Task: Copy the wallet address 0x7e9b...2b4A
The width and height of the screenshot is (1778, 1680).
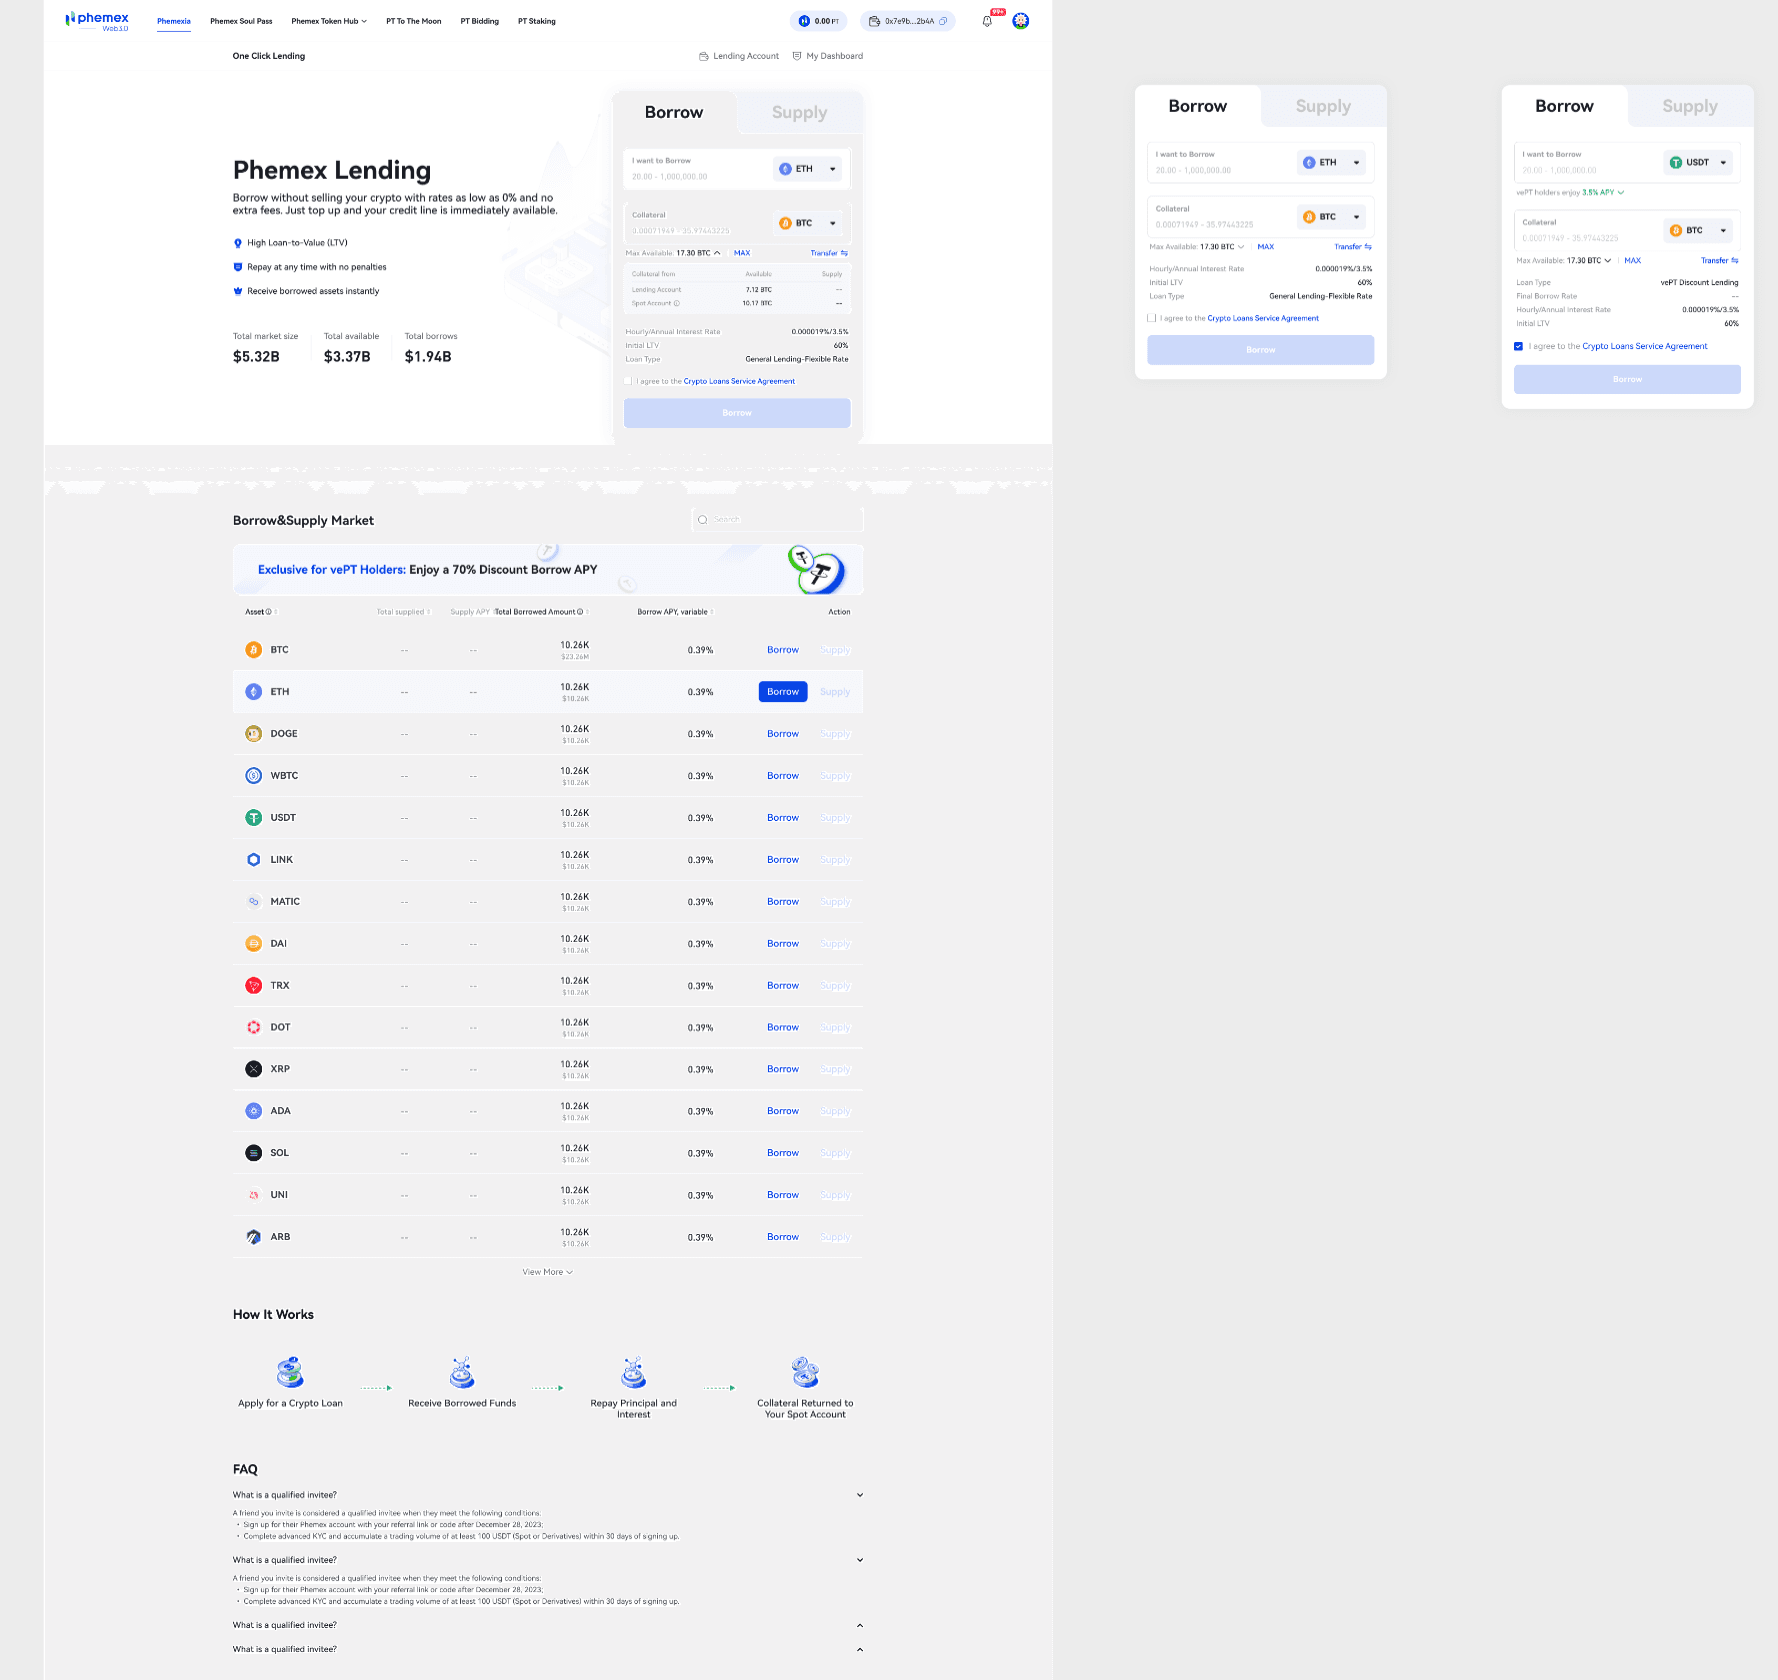Action: point(943,21)
